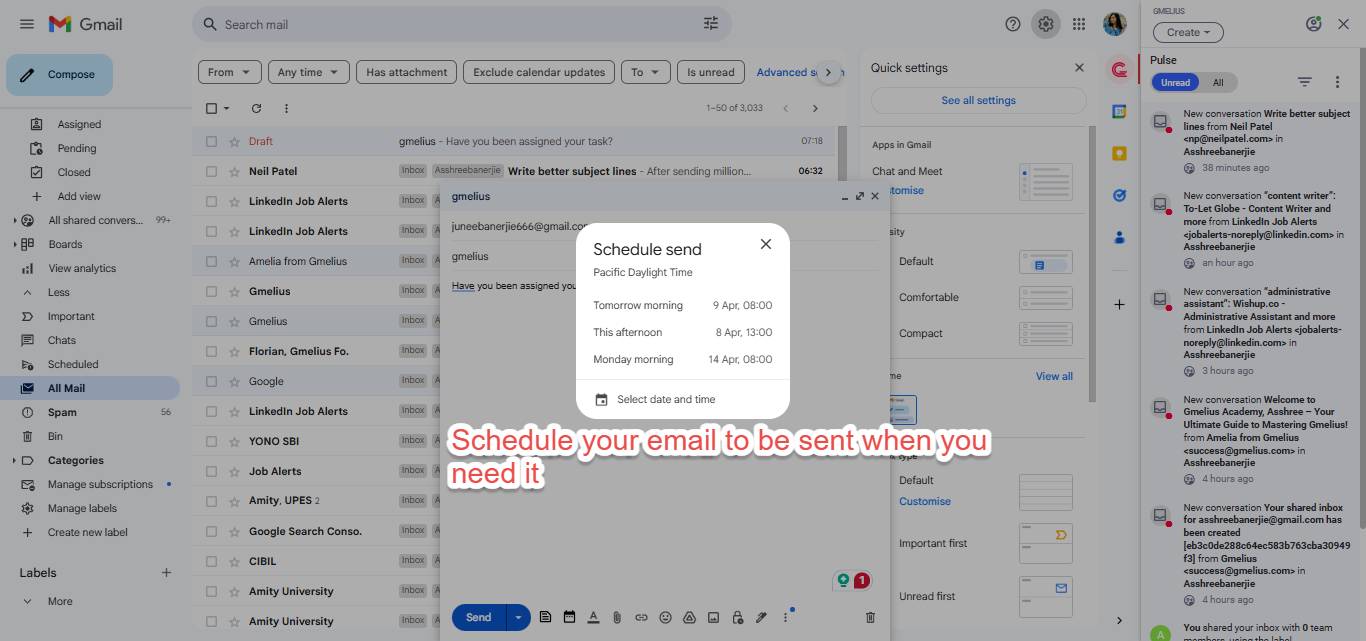1366x641 pixels.
Task: Tick the select-all checkbox above the email list
Action: coord(212,107)
